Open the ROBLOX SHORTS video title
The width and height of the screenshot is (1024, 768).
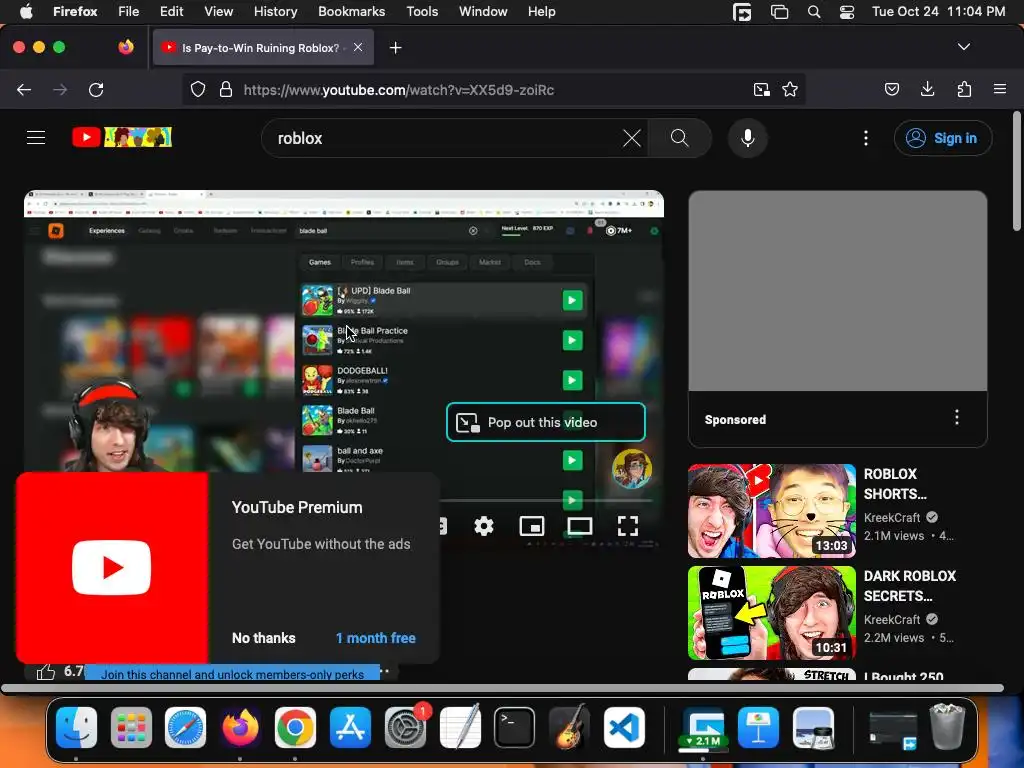pyautogui.click(x=895, y=484)
